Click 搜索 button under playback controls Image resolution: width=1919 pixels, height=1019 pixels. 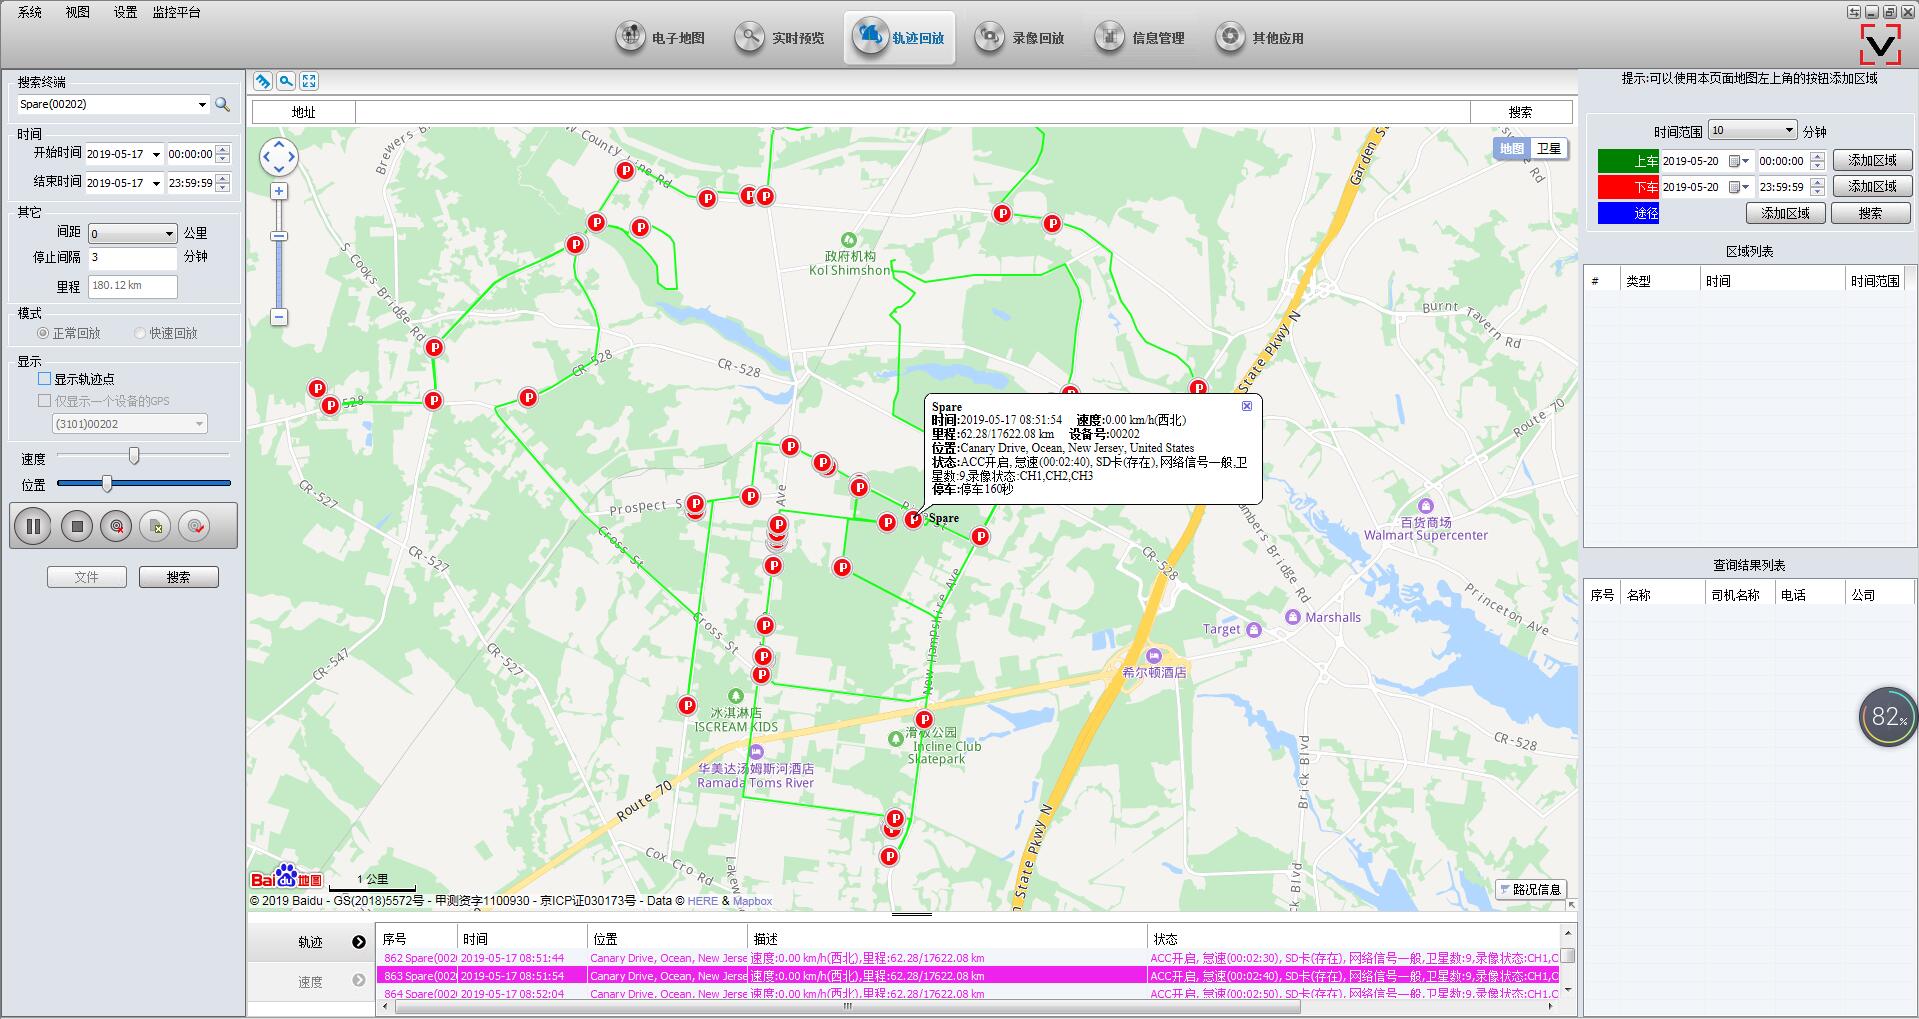coord(178,577)
